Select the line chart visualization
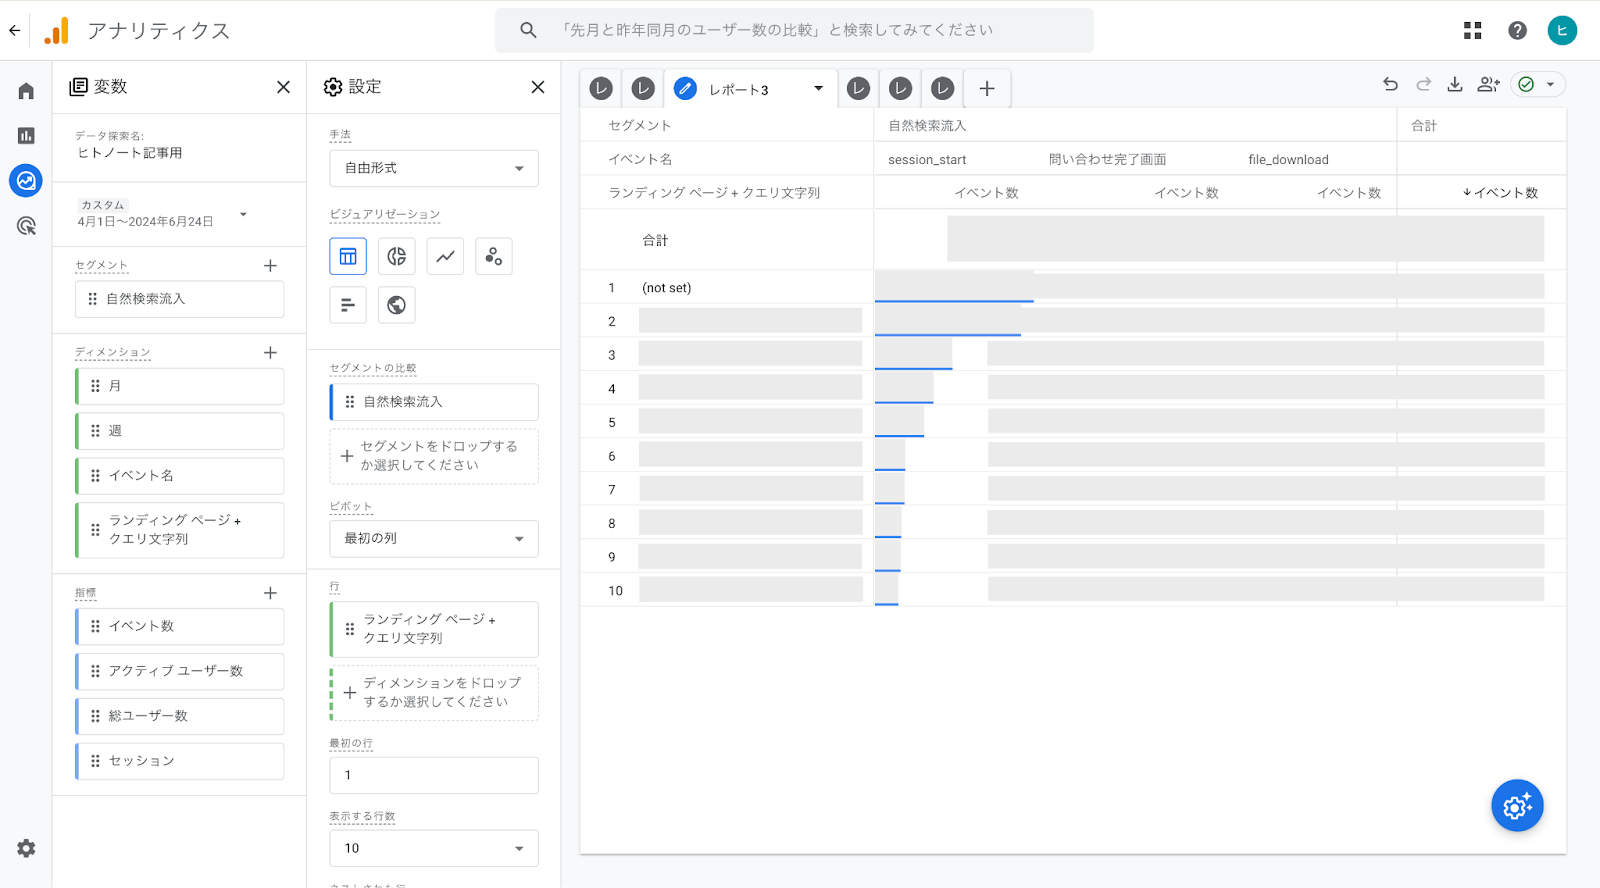The width and height of the screenshot is (1600, 888). (x=445, y=256)
